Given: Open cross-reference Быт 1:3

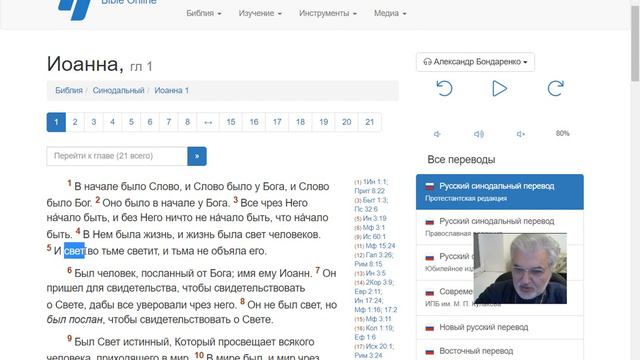Looking at the screenshot, I should 375,200.
